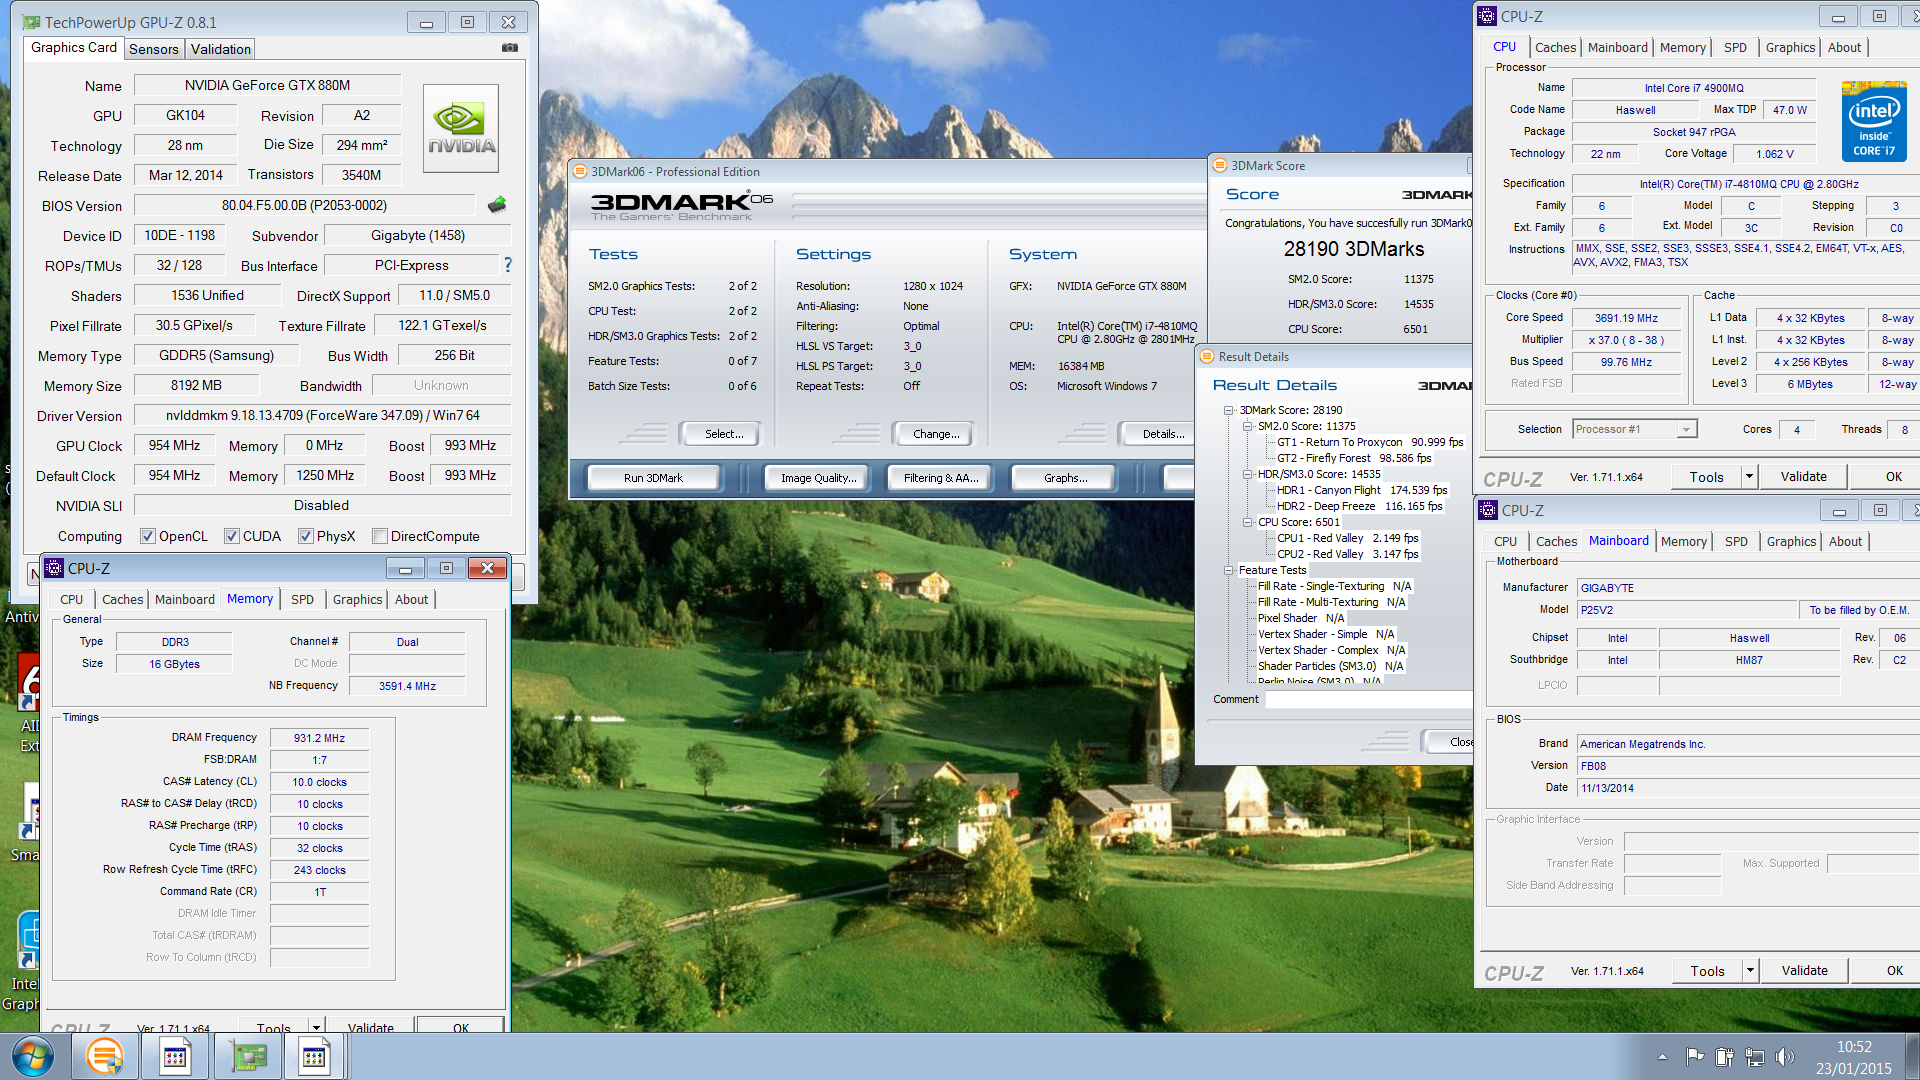
Task: Open Caches tab in top CPU-Z window
Action: (x=1555, y=47)
